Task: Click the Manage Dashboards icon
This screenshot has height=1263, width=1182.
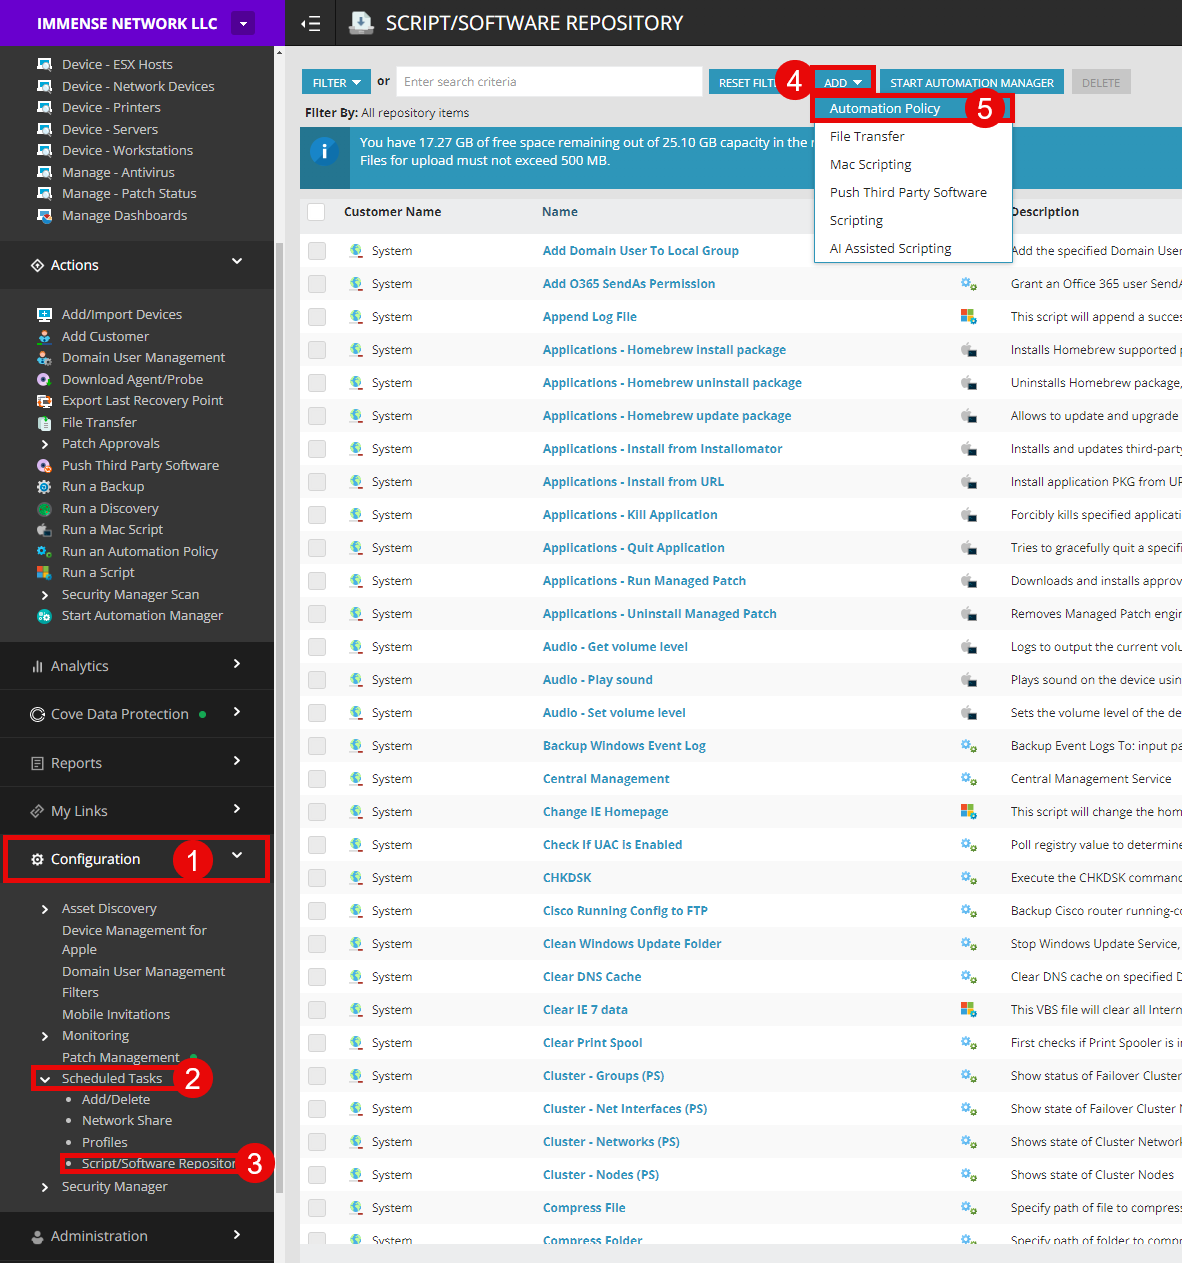Action: pos(44,216)
